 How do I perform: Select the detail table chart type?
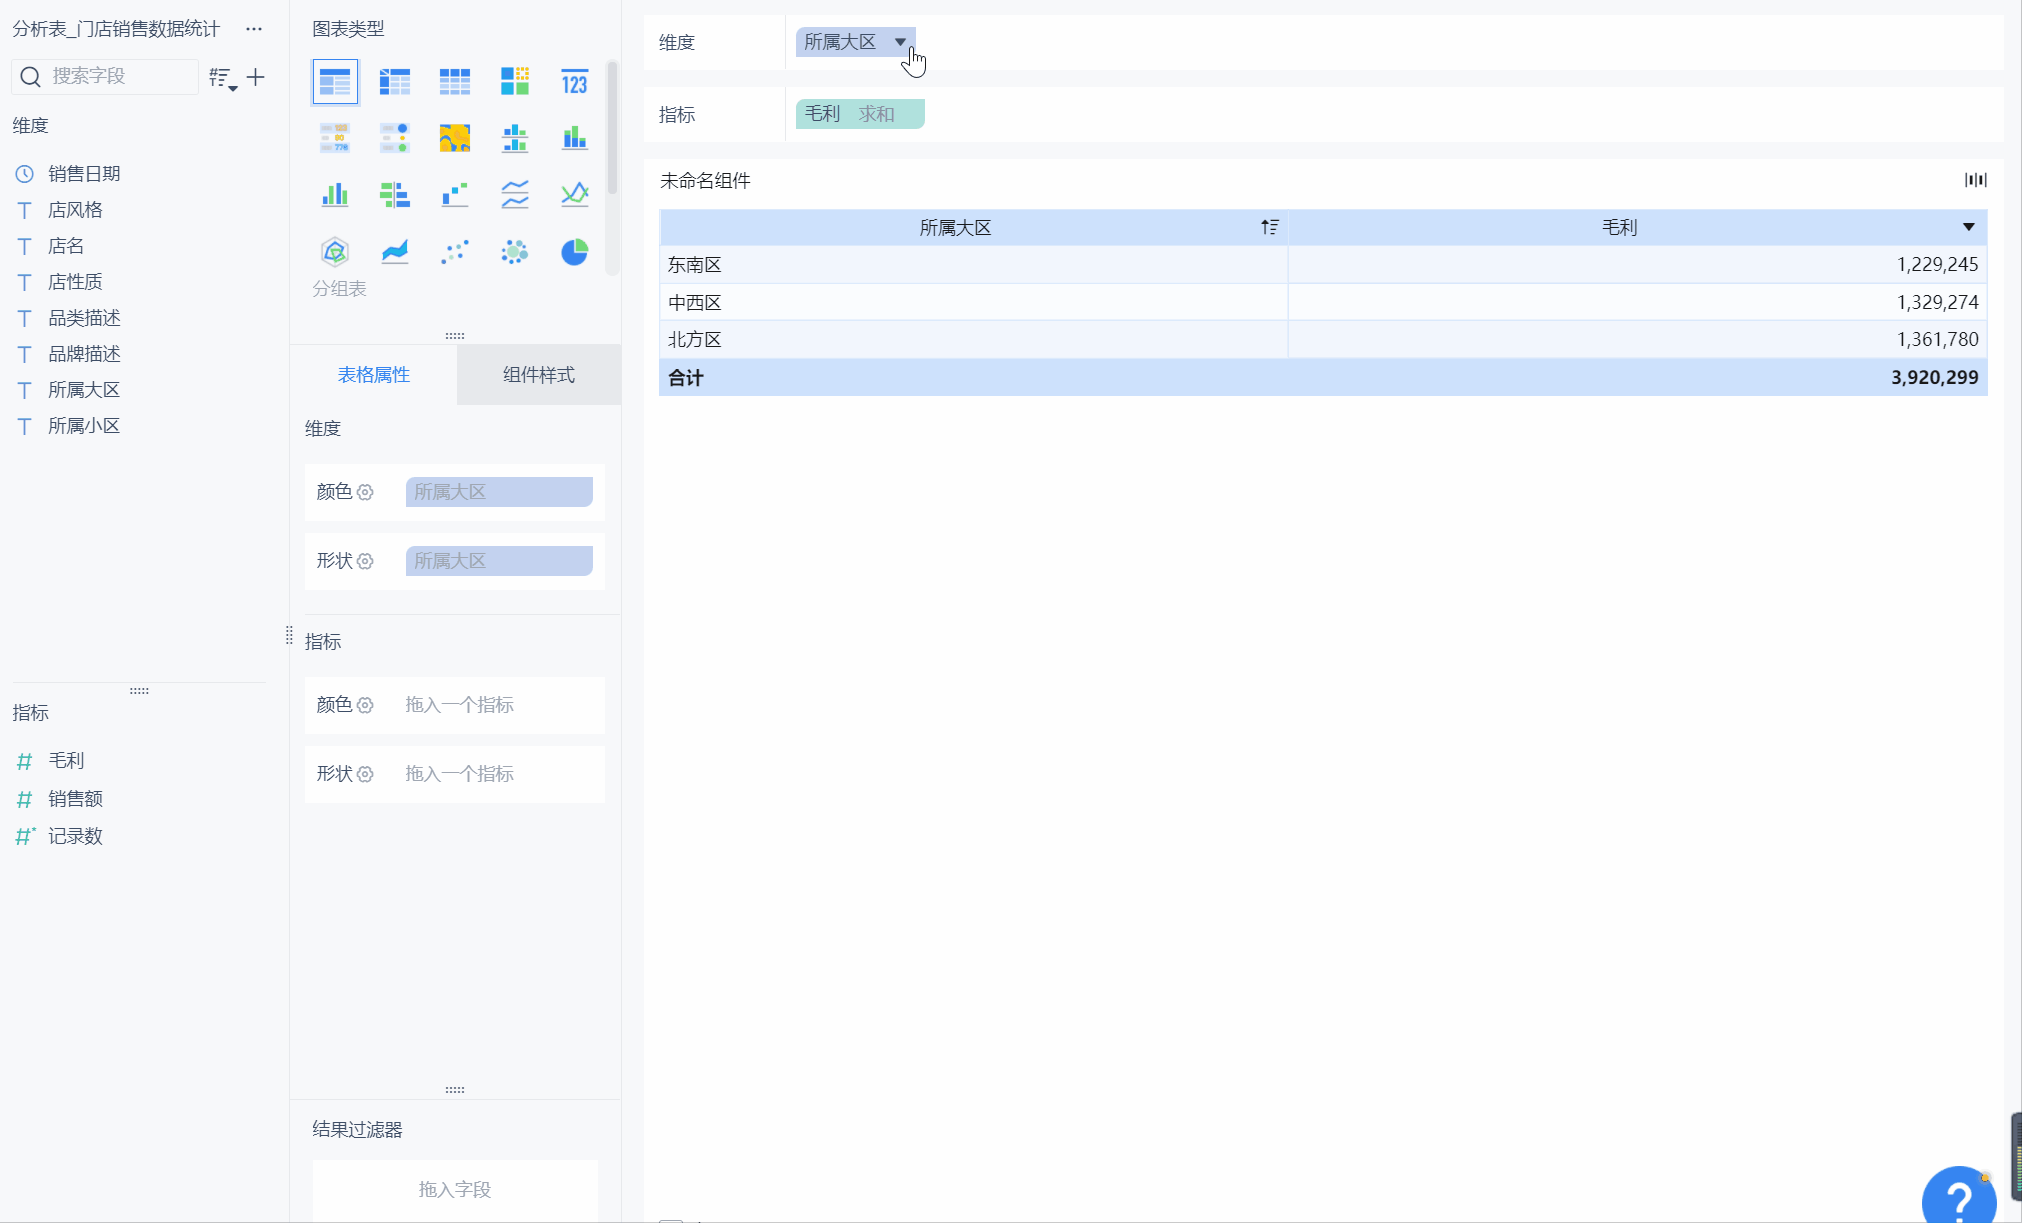(455, 81)
